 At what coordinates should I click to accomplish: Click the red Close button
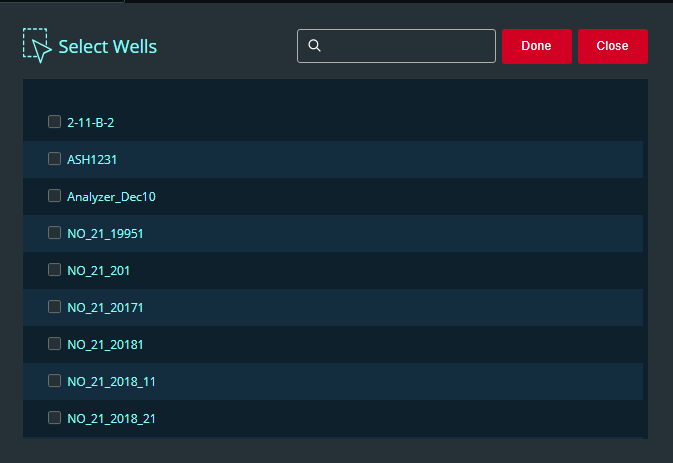click(x=612, y=46)
